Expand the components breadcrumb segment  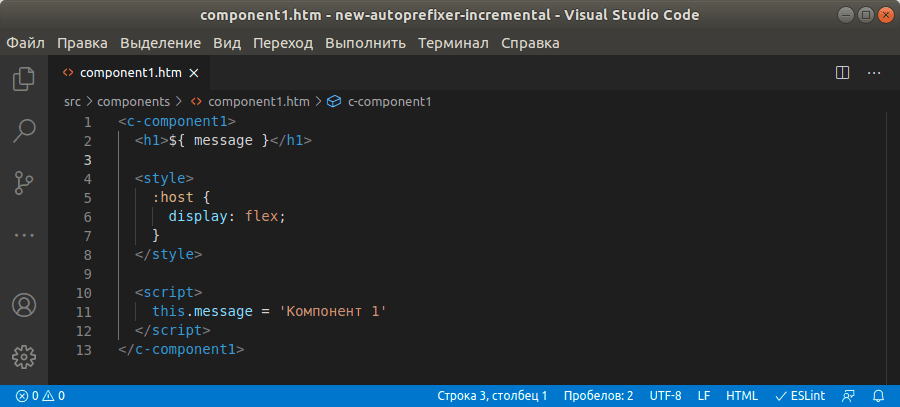coord(133,102)
